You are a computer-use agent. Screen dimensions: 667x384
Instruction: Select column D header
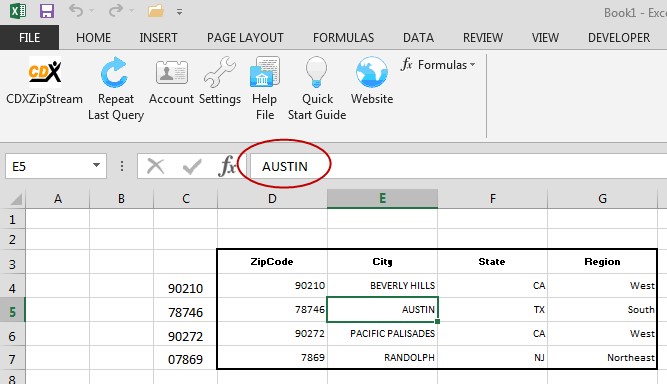(x=272, y=199)
